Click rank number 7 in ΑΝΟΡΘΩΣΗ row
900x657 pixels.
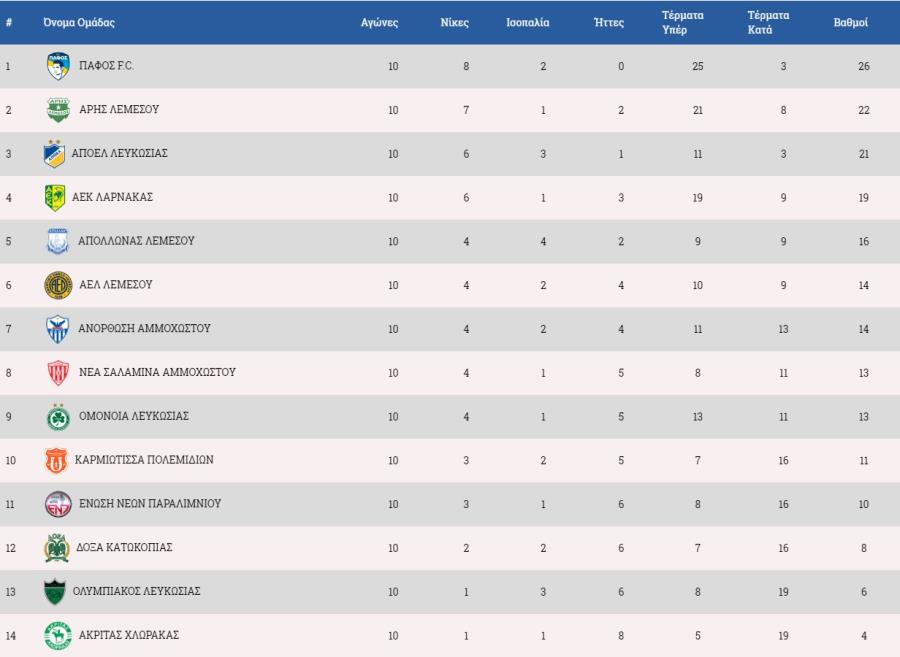click(8, 329)
